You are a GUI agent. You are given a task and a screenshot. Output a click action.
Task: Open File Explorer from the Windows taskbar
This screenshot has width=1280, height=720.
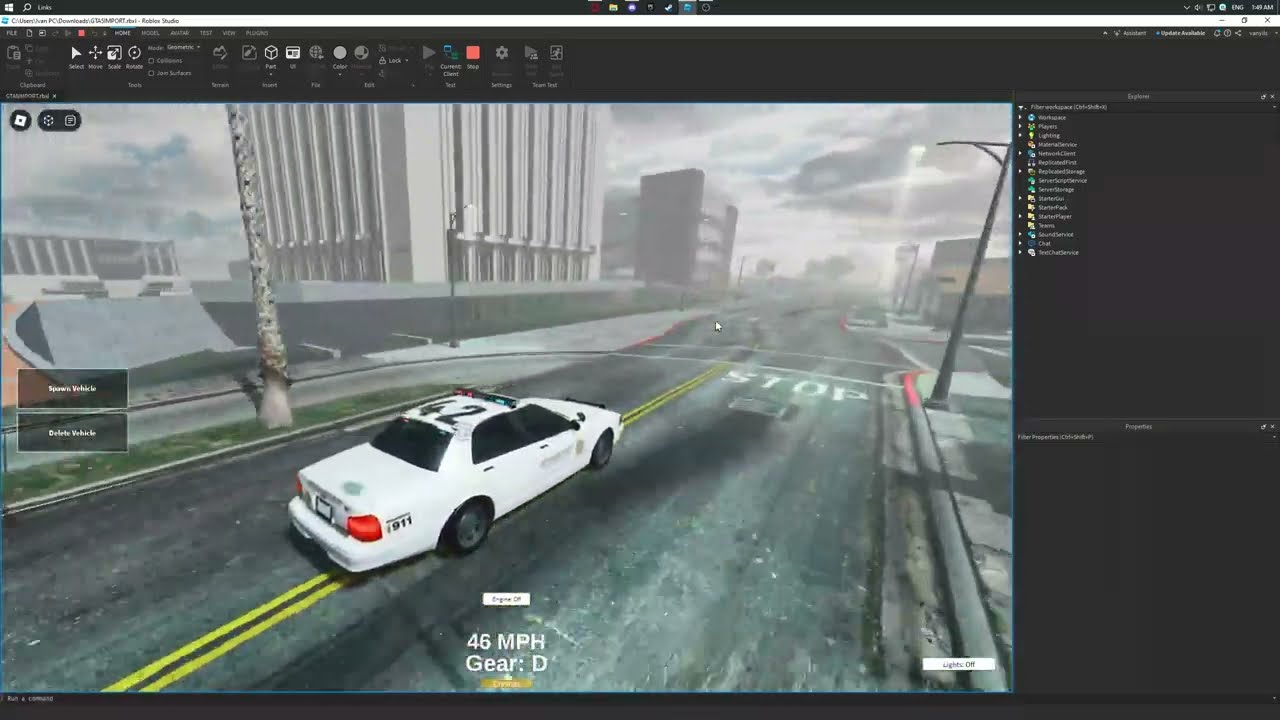pos(613,7)
